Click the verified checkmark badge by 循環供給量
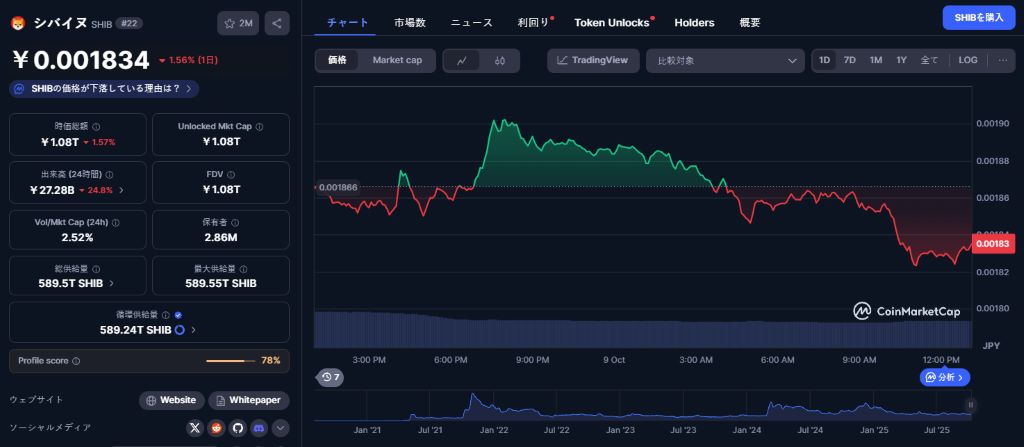Screen dimensions: 1024x447 click(x=178, y=315)
